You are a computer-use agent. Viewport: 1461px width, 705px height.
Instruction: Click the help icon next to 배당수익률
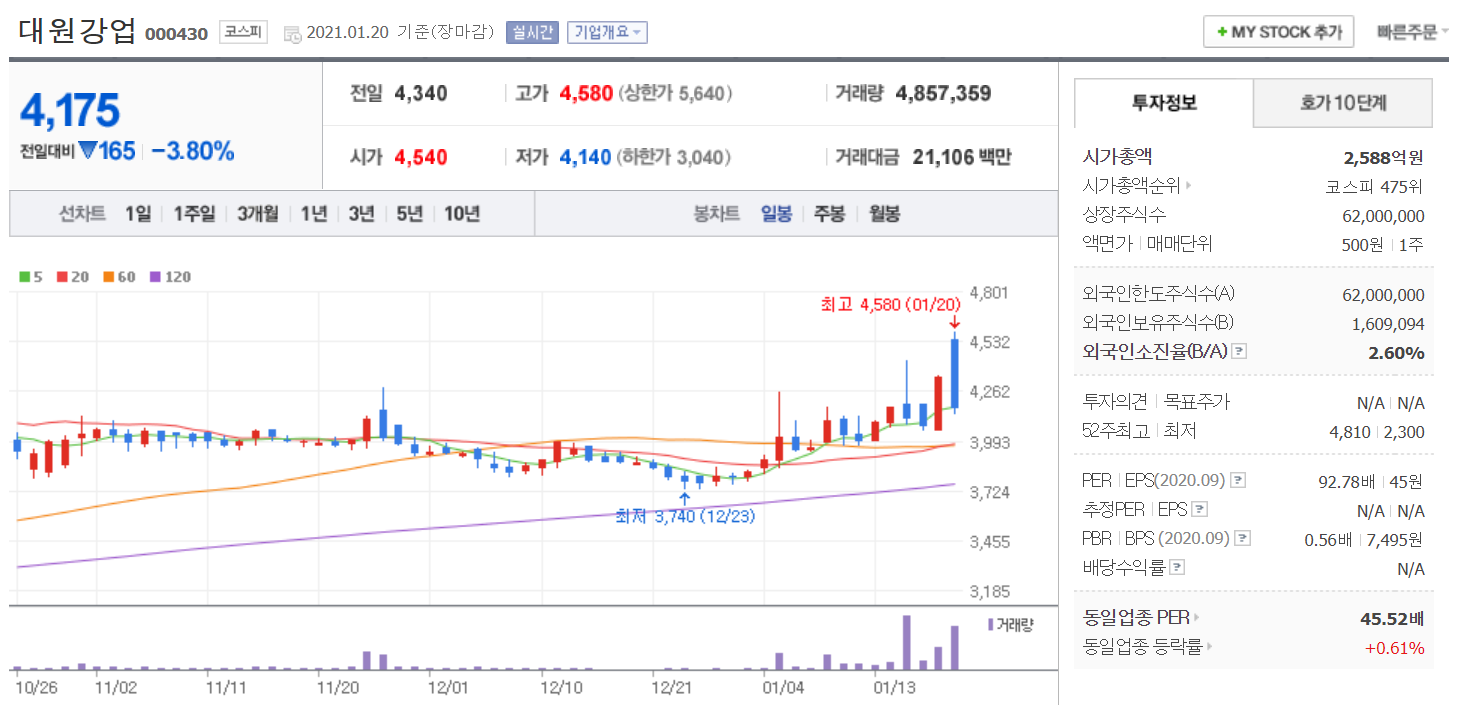[1177, 568]
